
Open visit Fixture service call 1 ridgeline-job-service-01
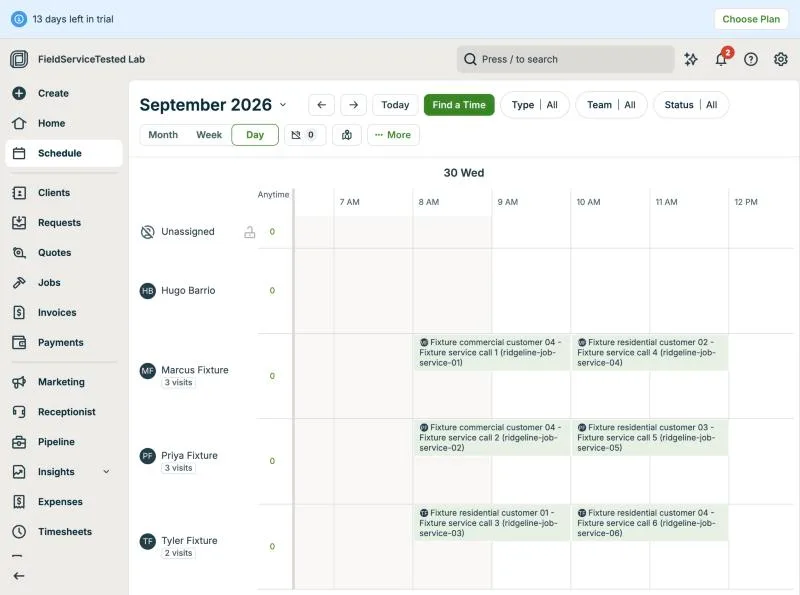point(492,353)
